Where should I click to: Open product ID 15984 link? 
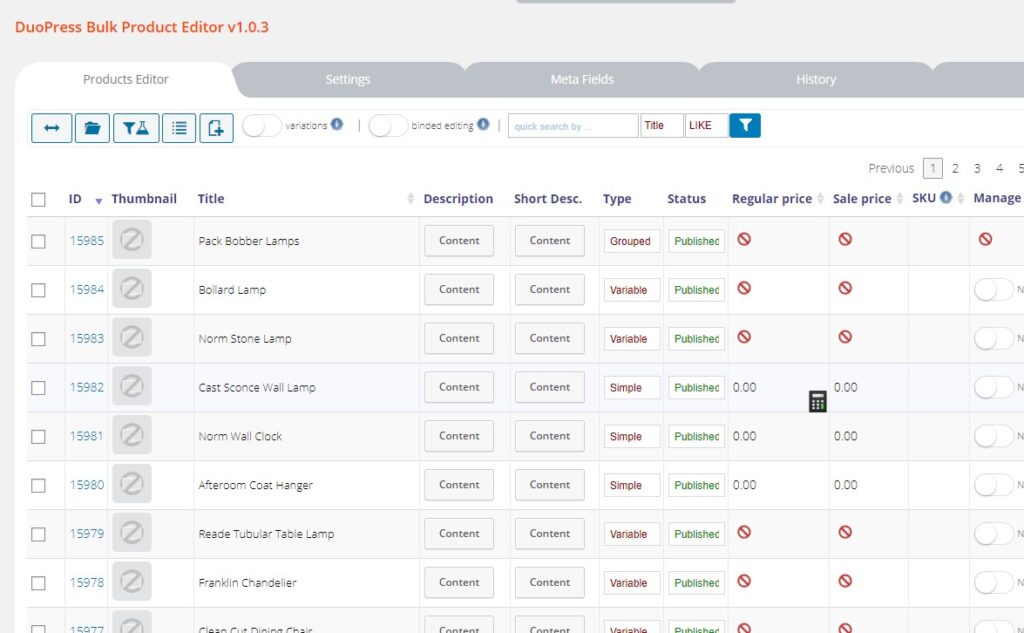tap(87, 289)
